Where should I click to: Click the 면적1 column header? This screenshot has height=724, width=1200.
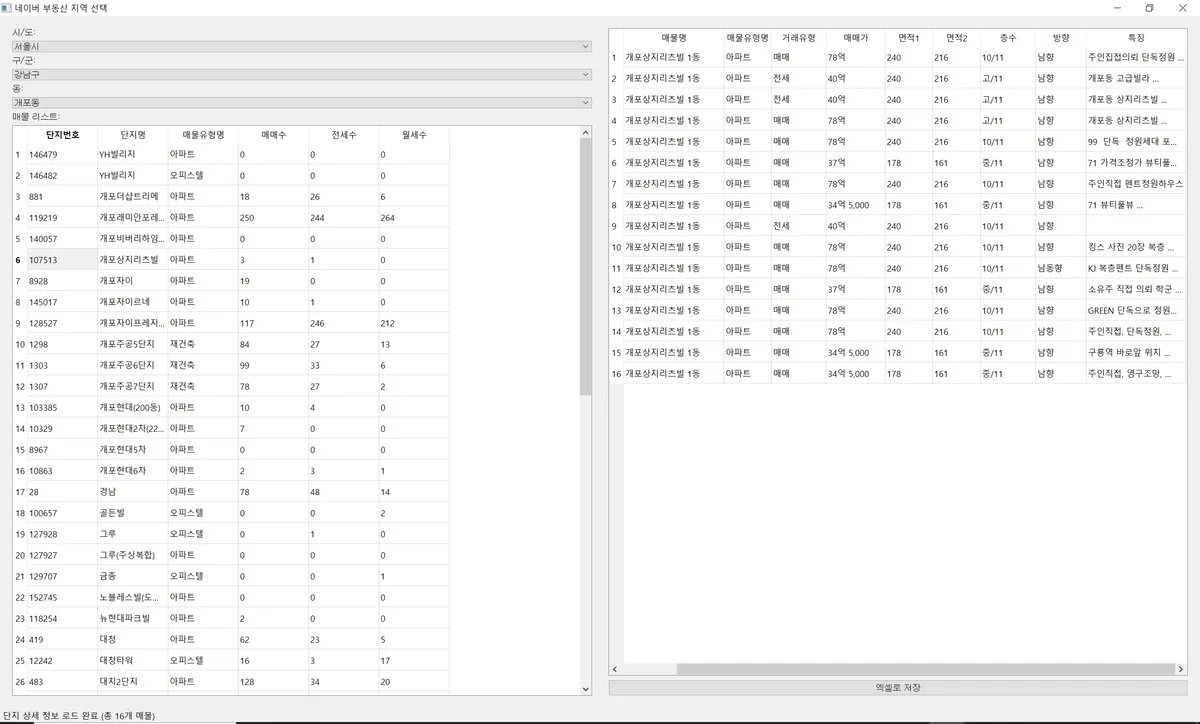point(909,37)
